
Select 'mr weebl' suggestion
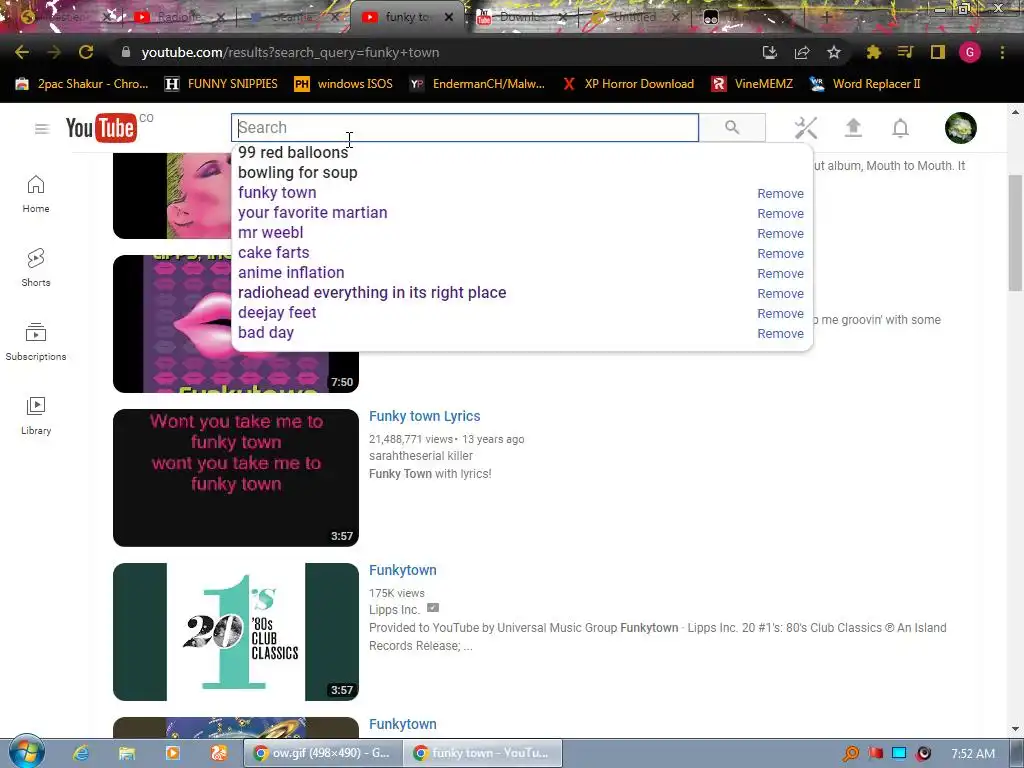270,232
